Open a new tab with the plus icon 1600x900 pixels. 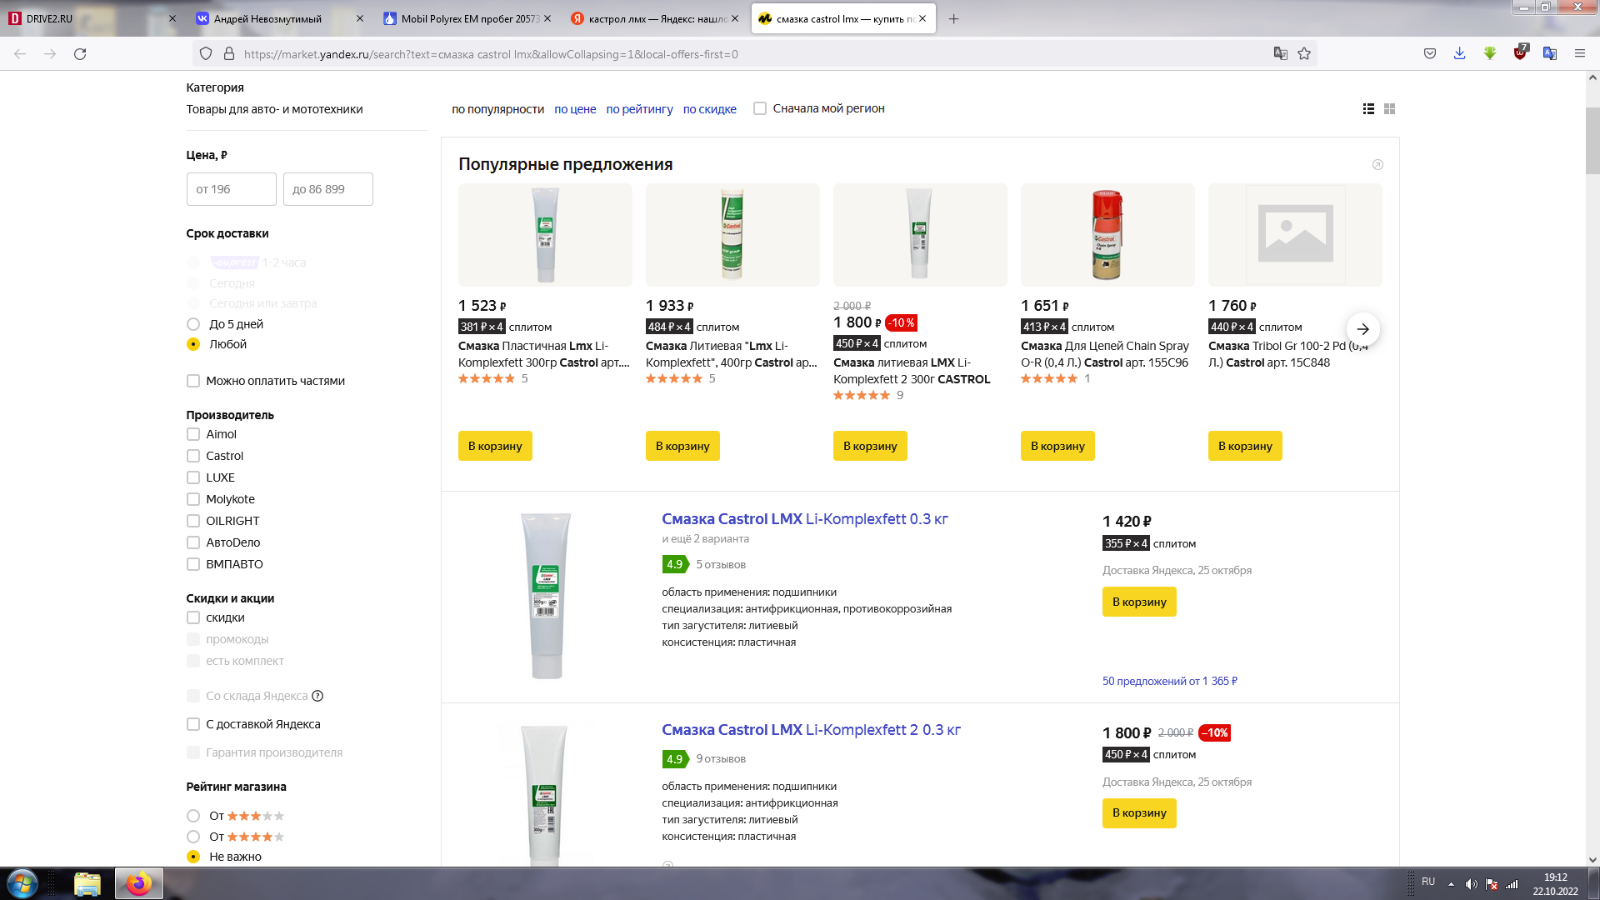coord(954,19)
